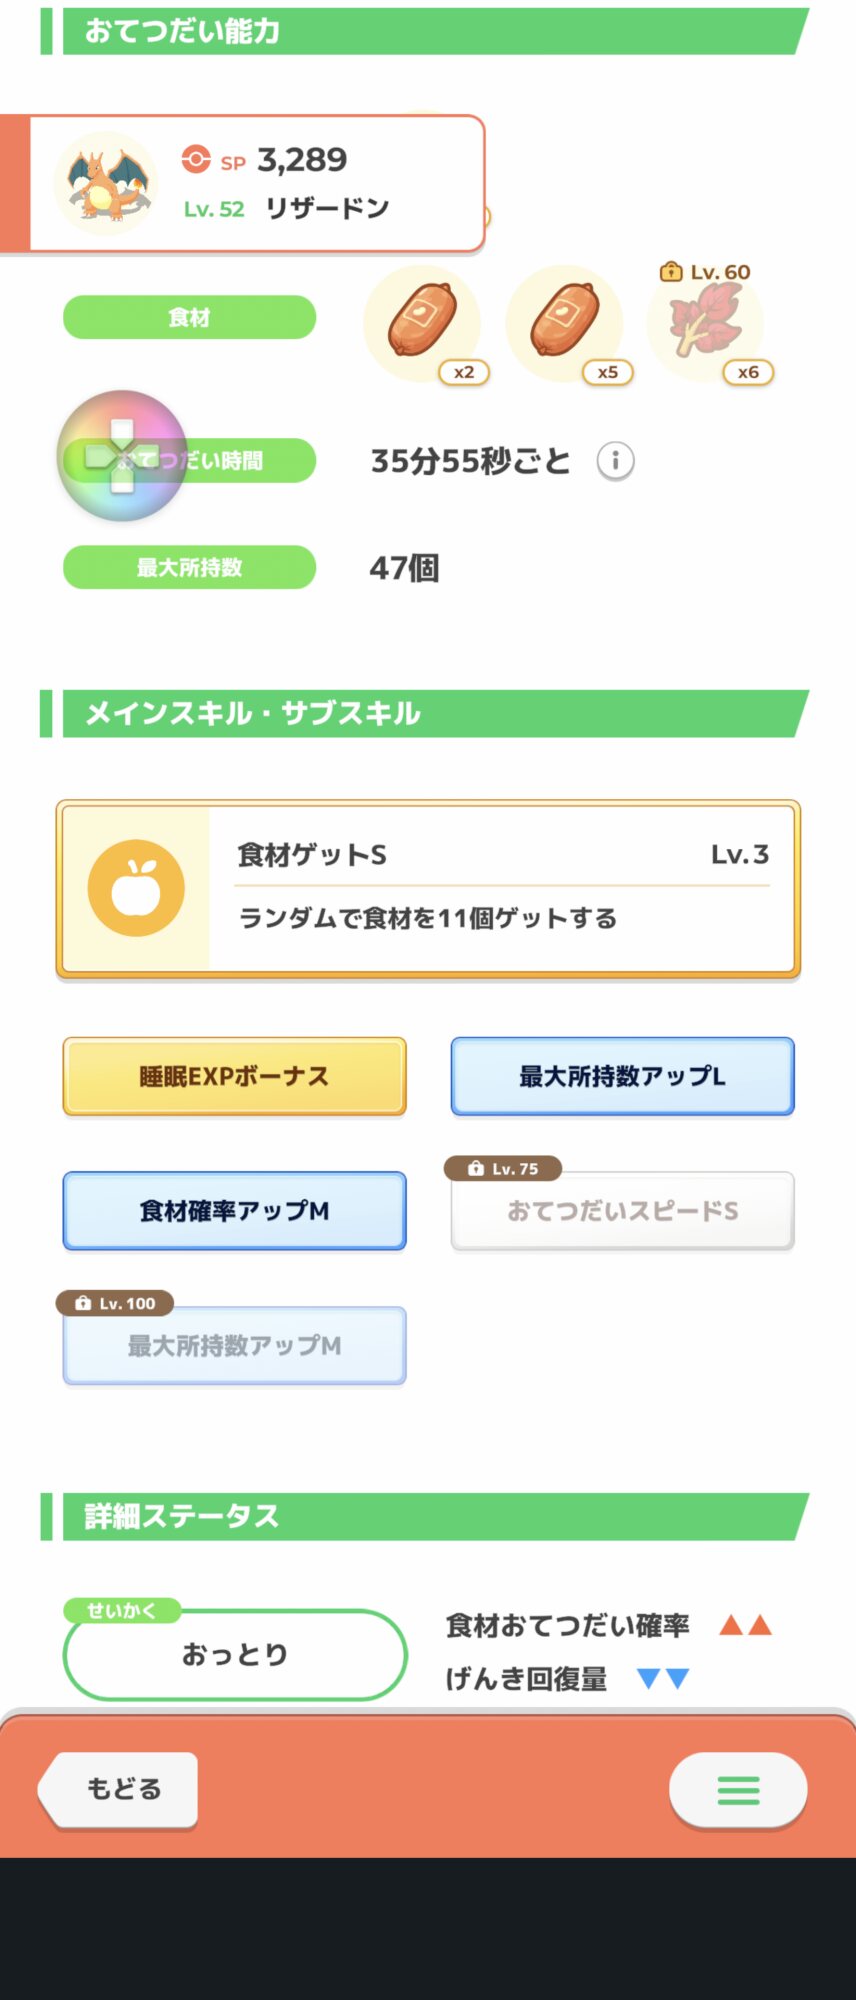This screenshot has height=2000, width=856.
Task: Click the 最大所持数 green label
Action: [x=189, y=567]
